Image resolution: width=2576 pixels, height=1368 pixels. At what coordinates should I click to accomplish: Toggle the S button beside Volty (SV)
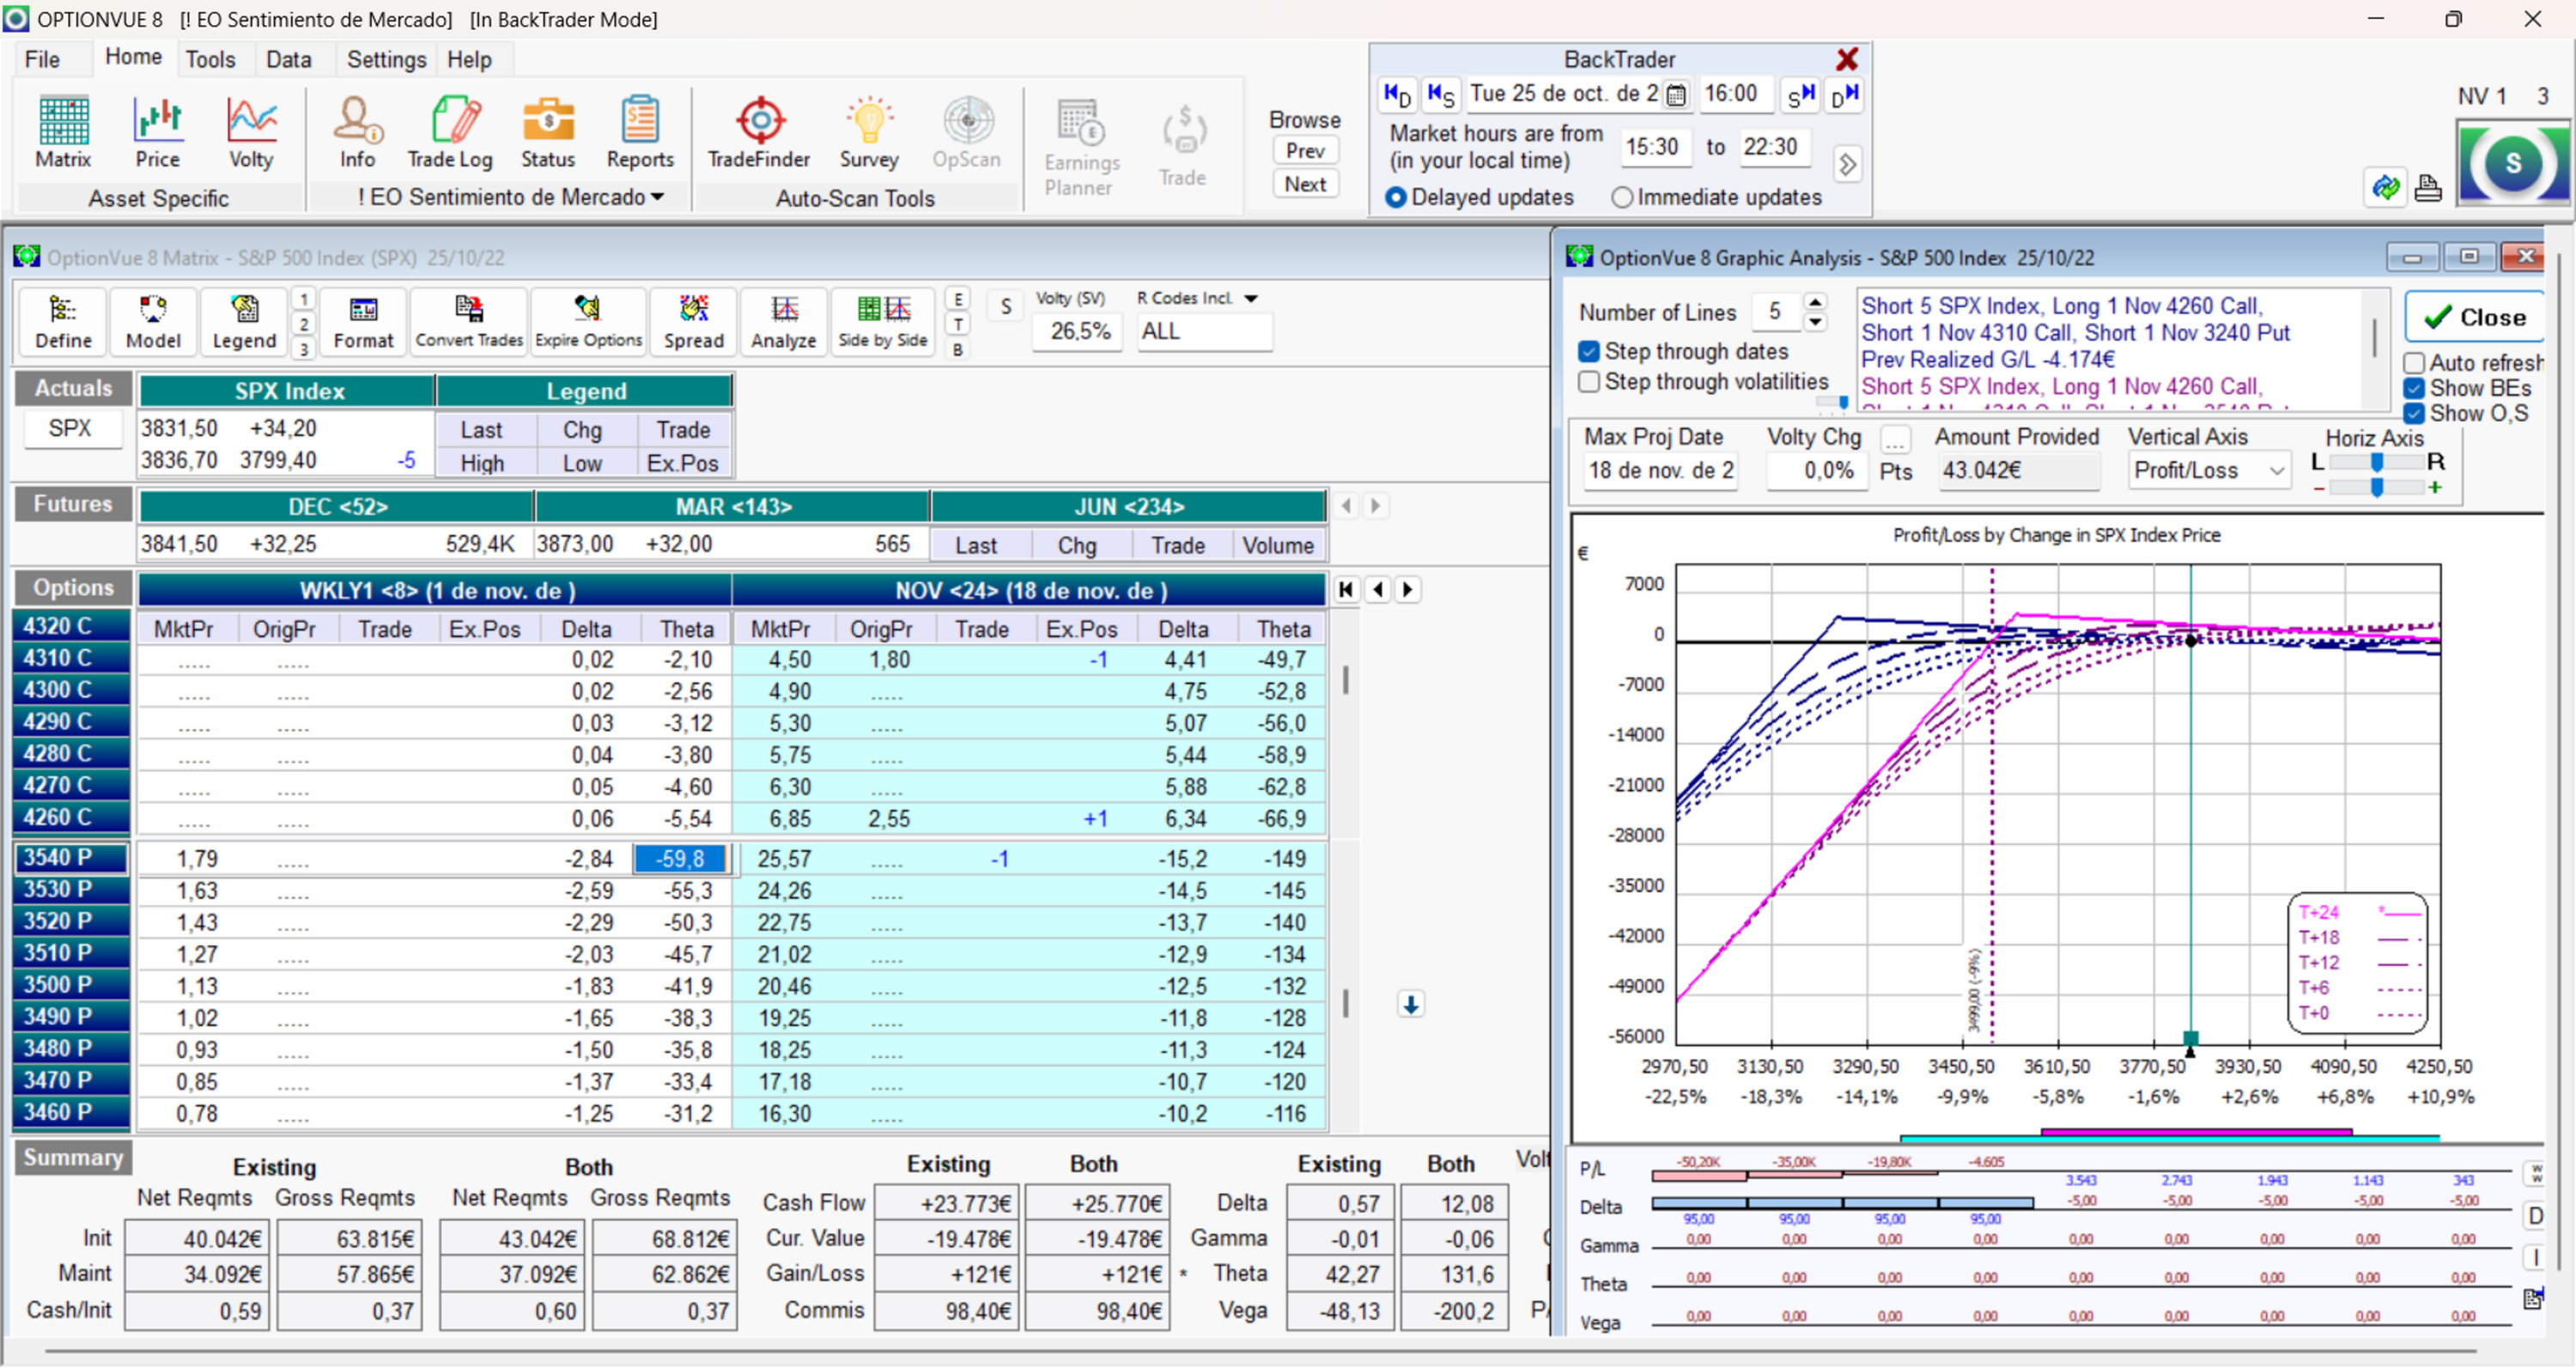point(1006,307)
